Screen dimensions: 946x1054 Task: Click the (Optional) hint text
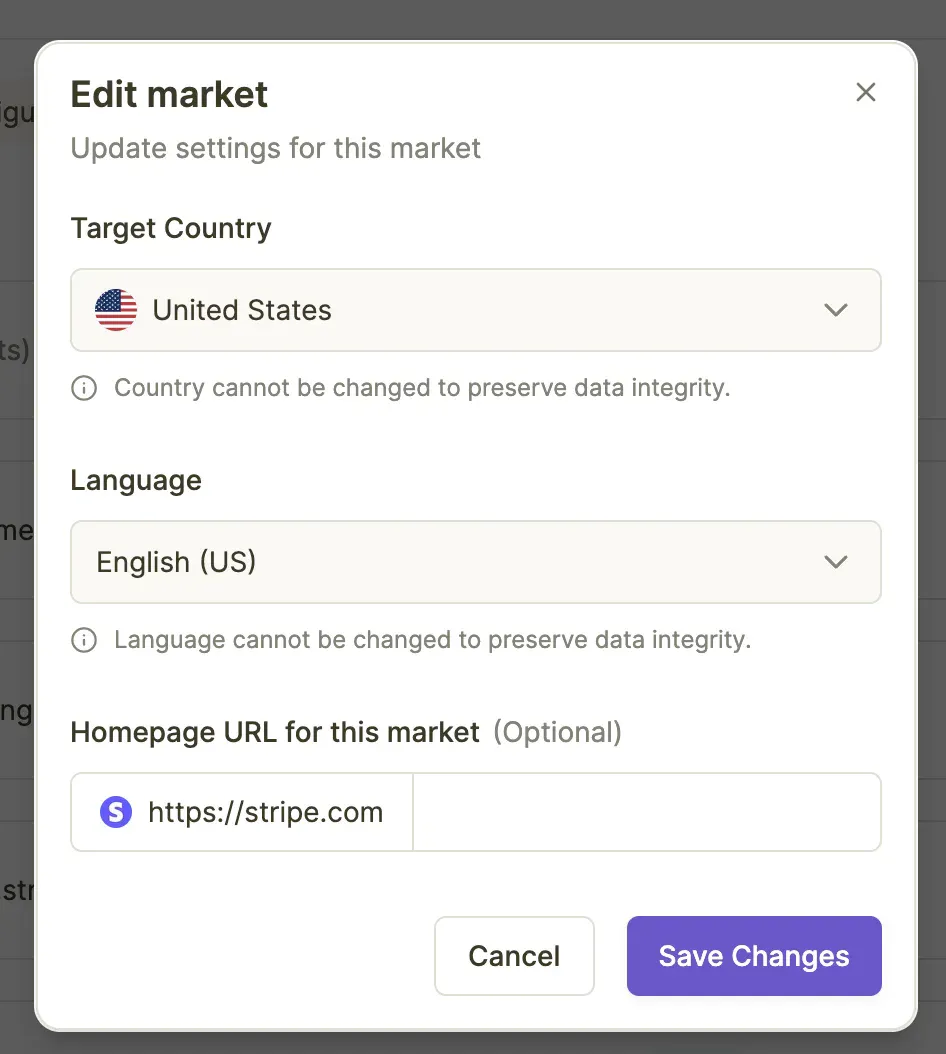click(557, 732)
